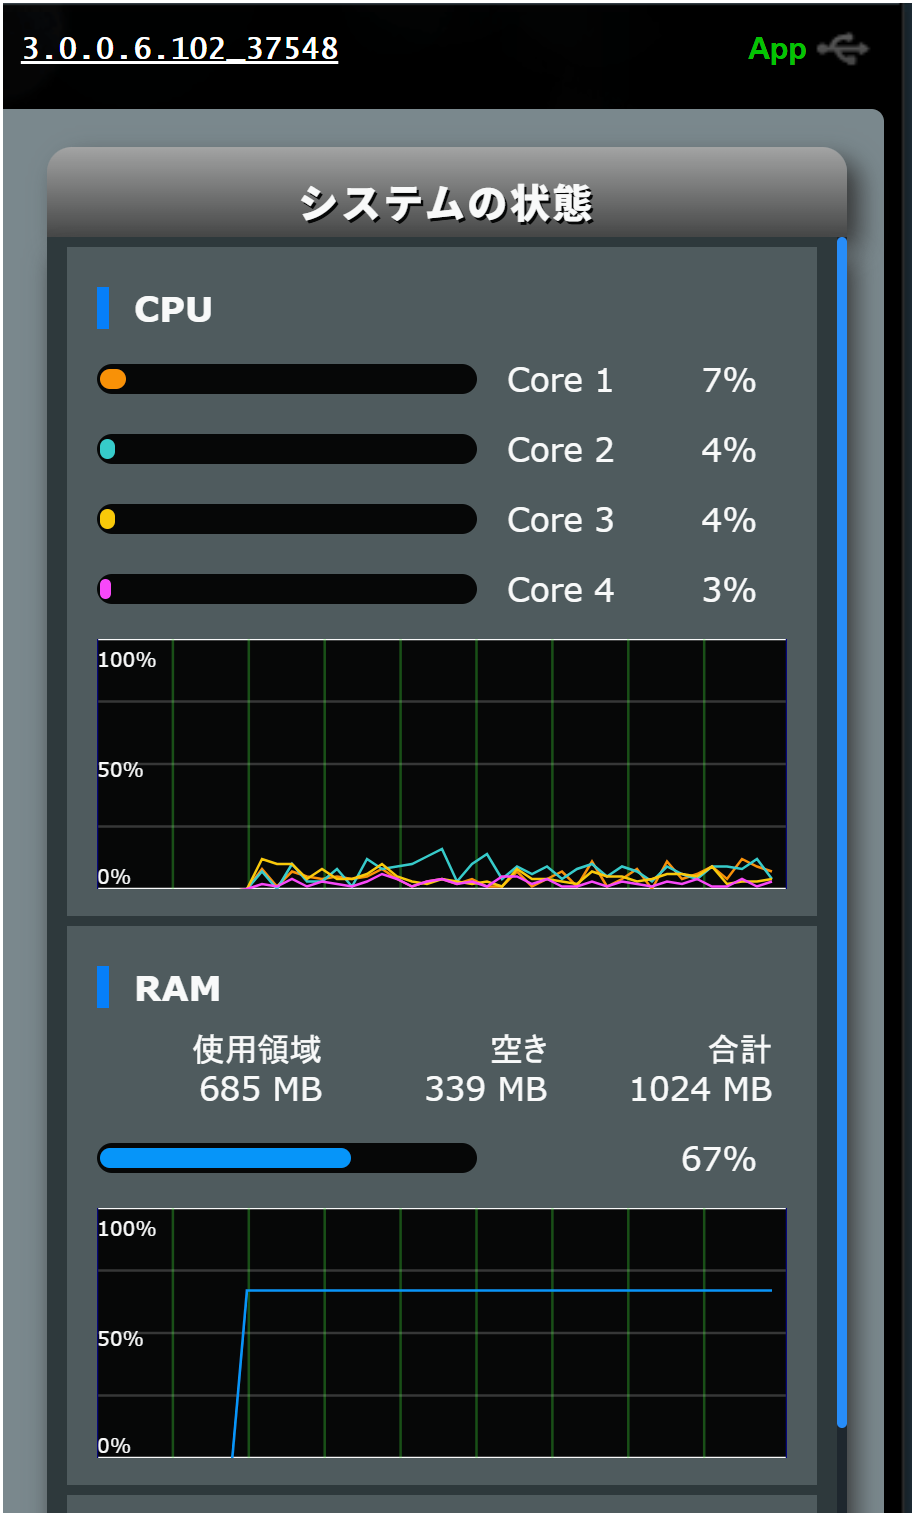Click the orange Core 1 usage indicator

pos(113,380)
